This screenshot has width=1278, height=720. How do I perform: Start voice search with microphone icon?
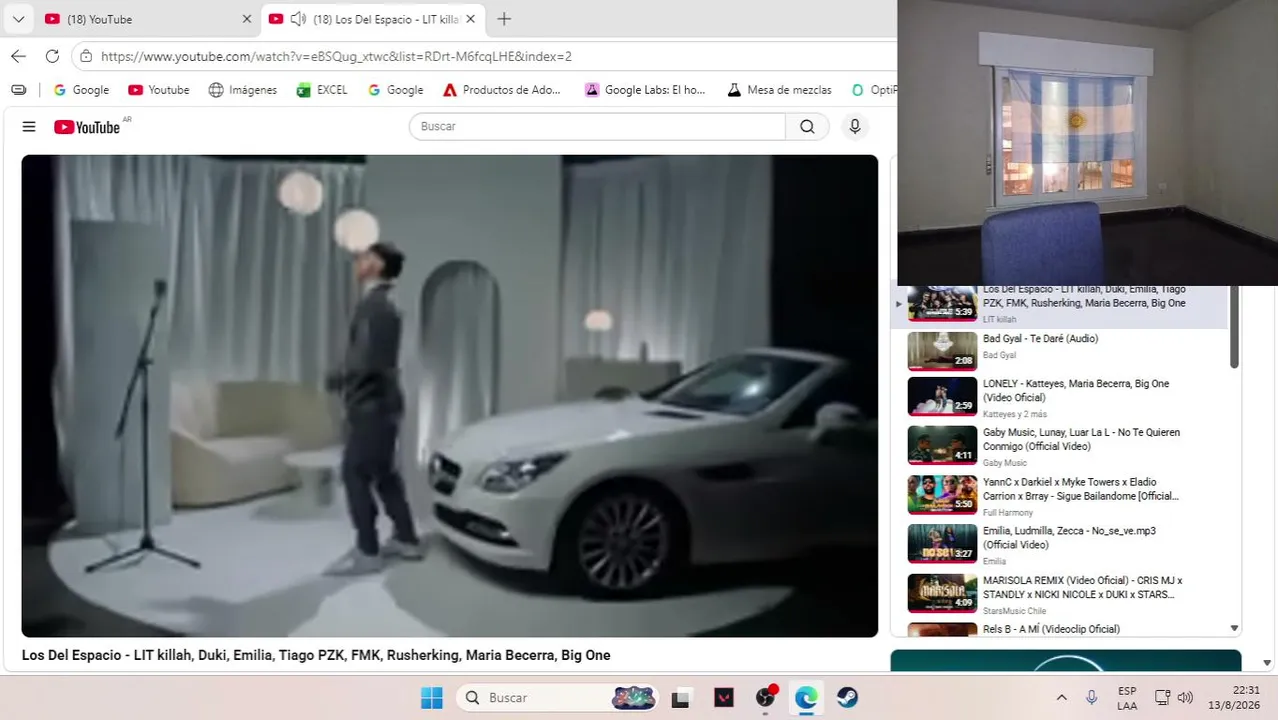(x=854, y=127)
